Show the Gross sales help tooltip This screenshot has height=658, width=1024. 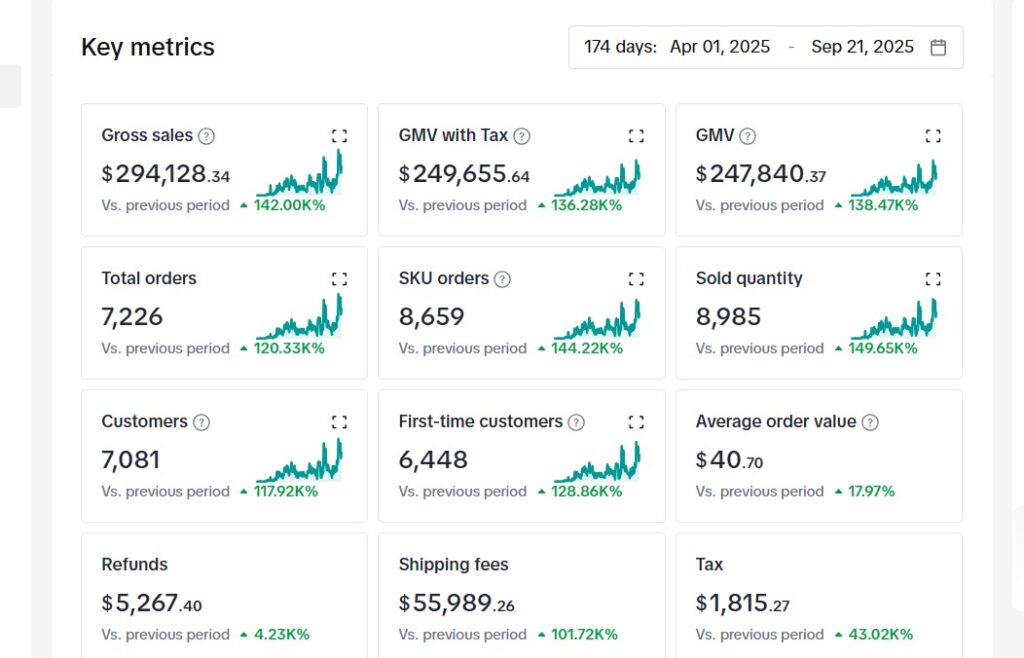[x=207, y=136]
